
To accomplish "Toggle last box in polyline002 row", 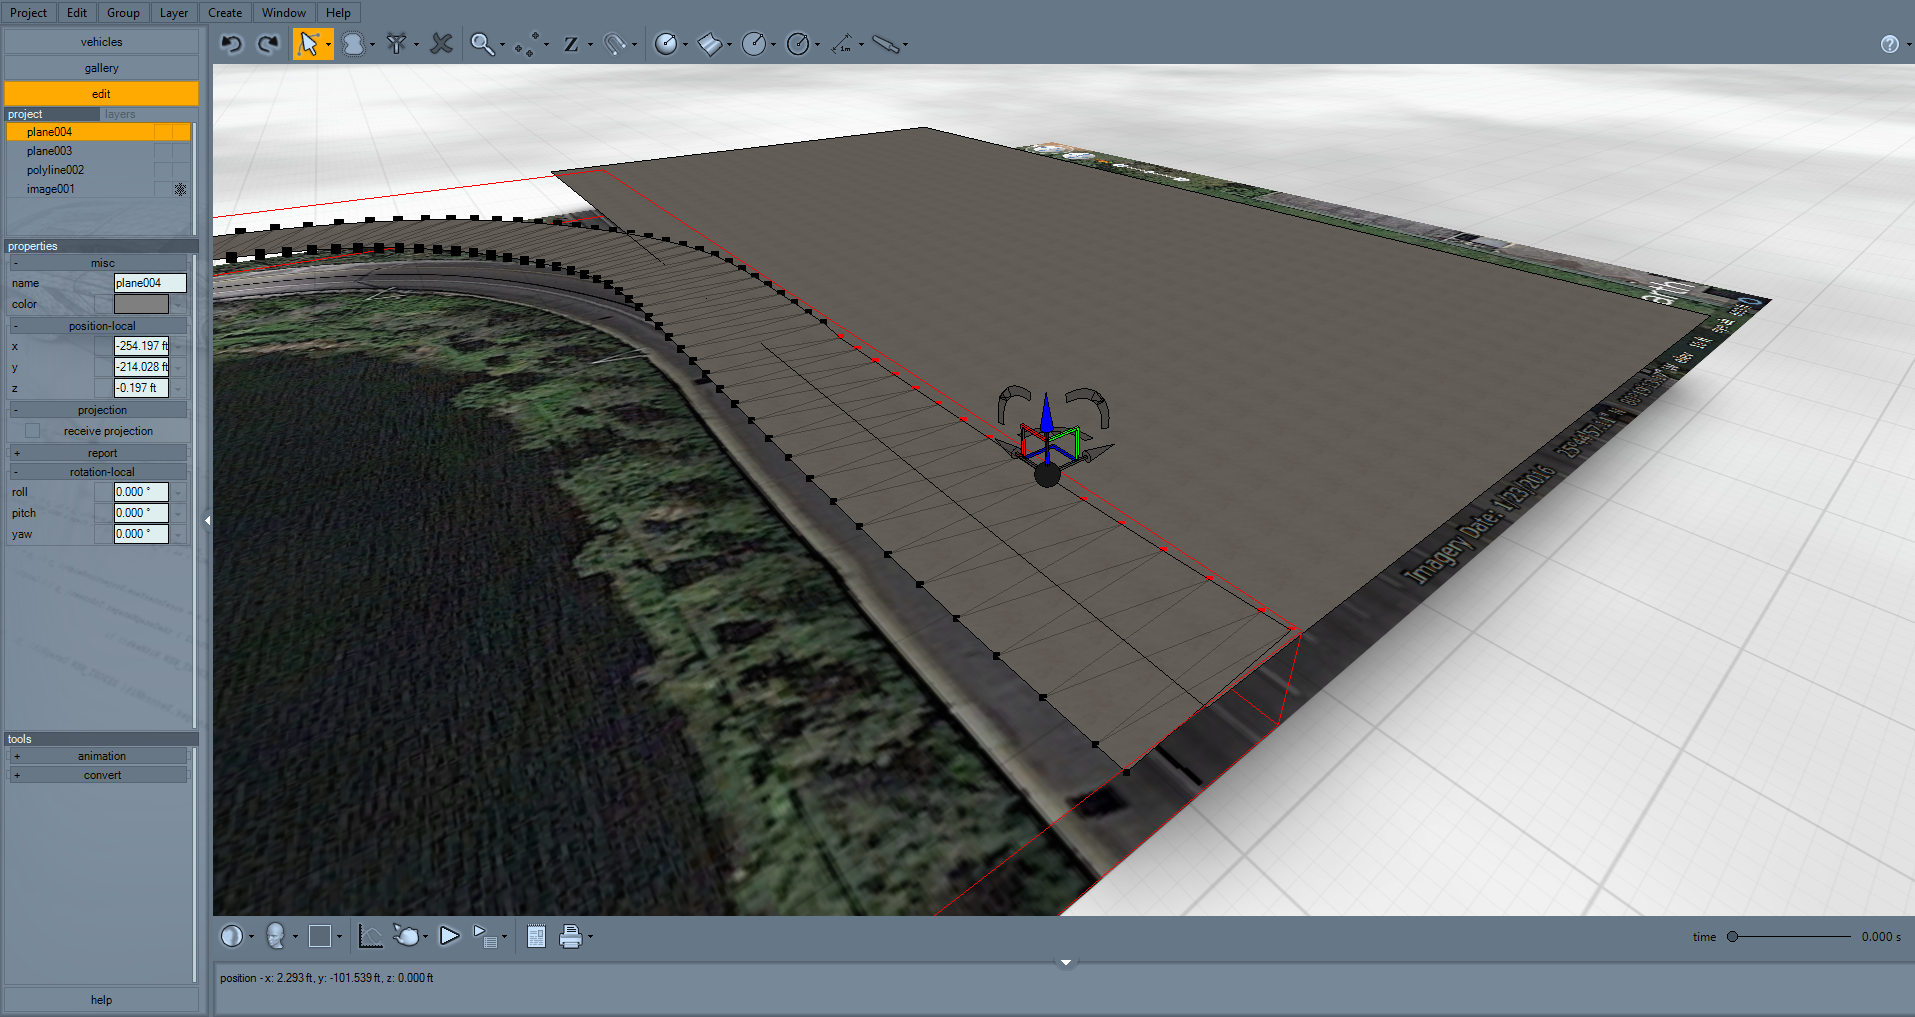I will (180, 170).
